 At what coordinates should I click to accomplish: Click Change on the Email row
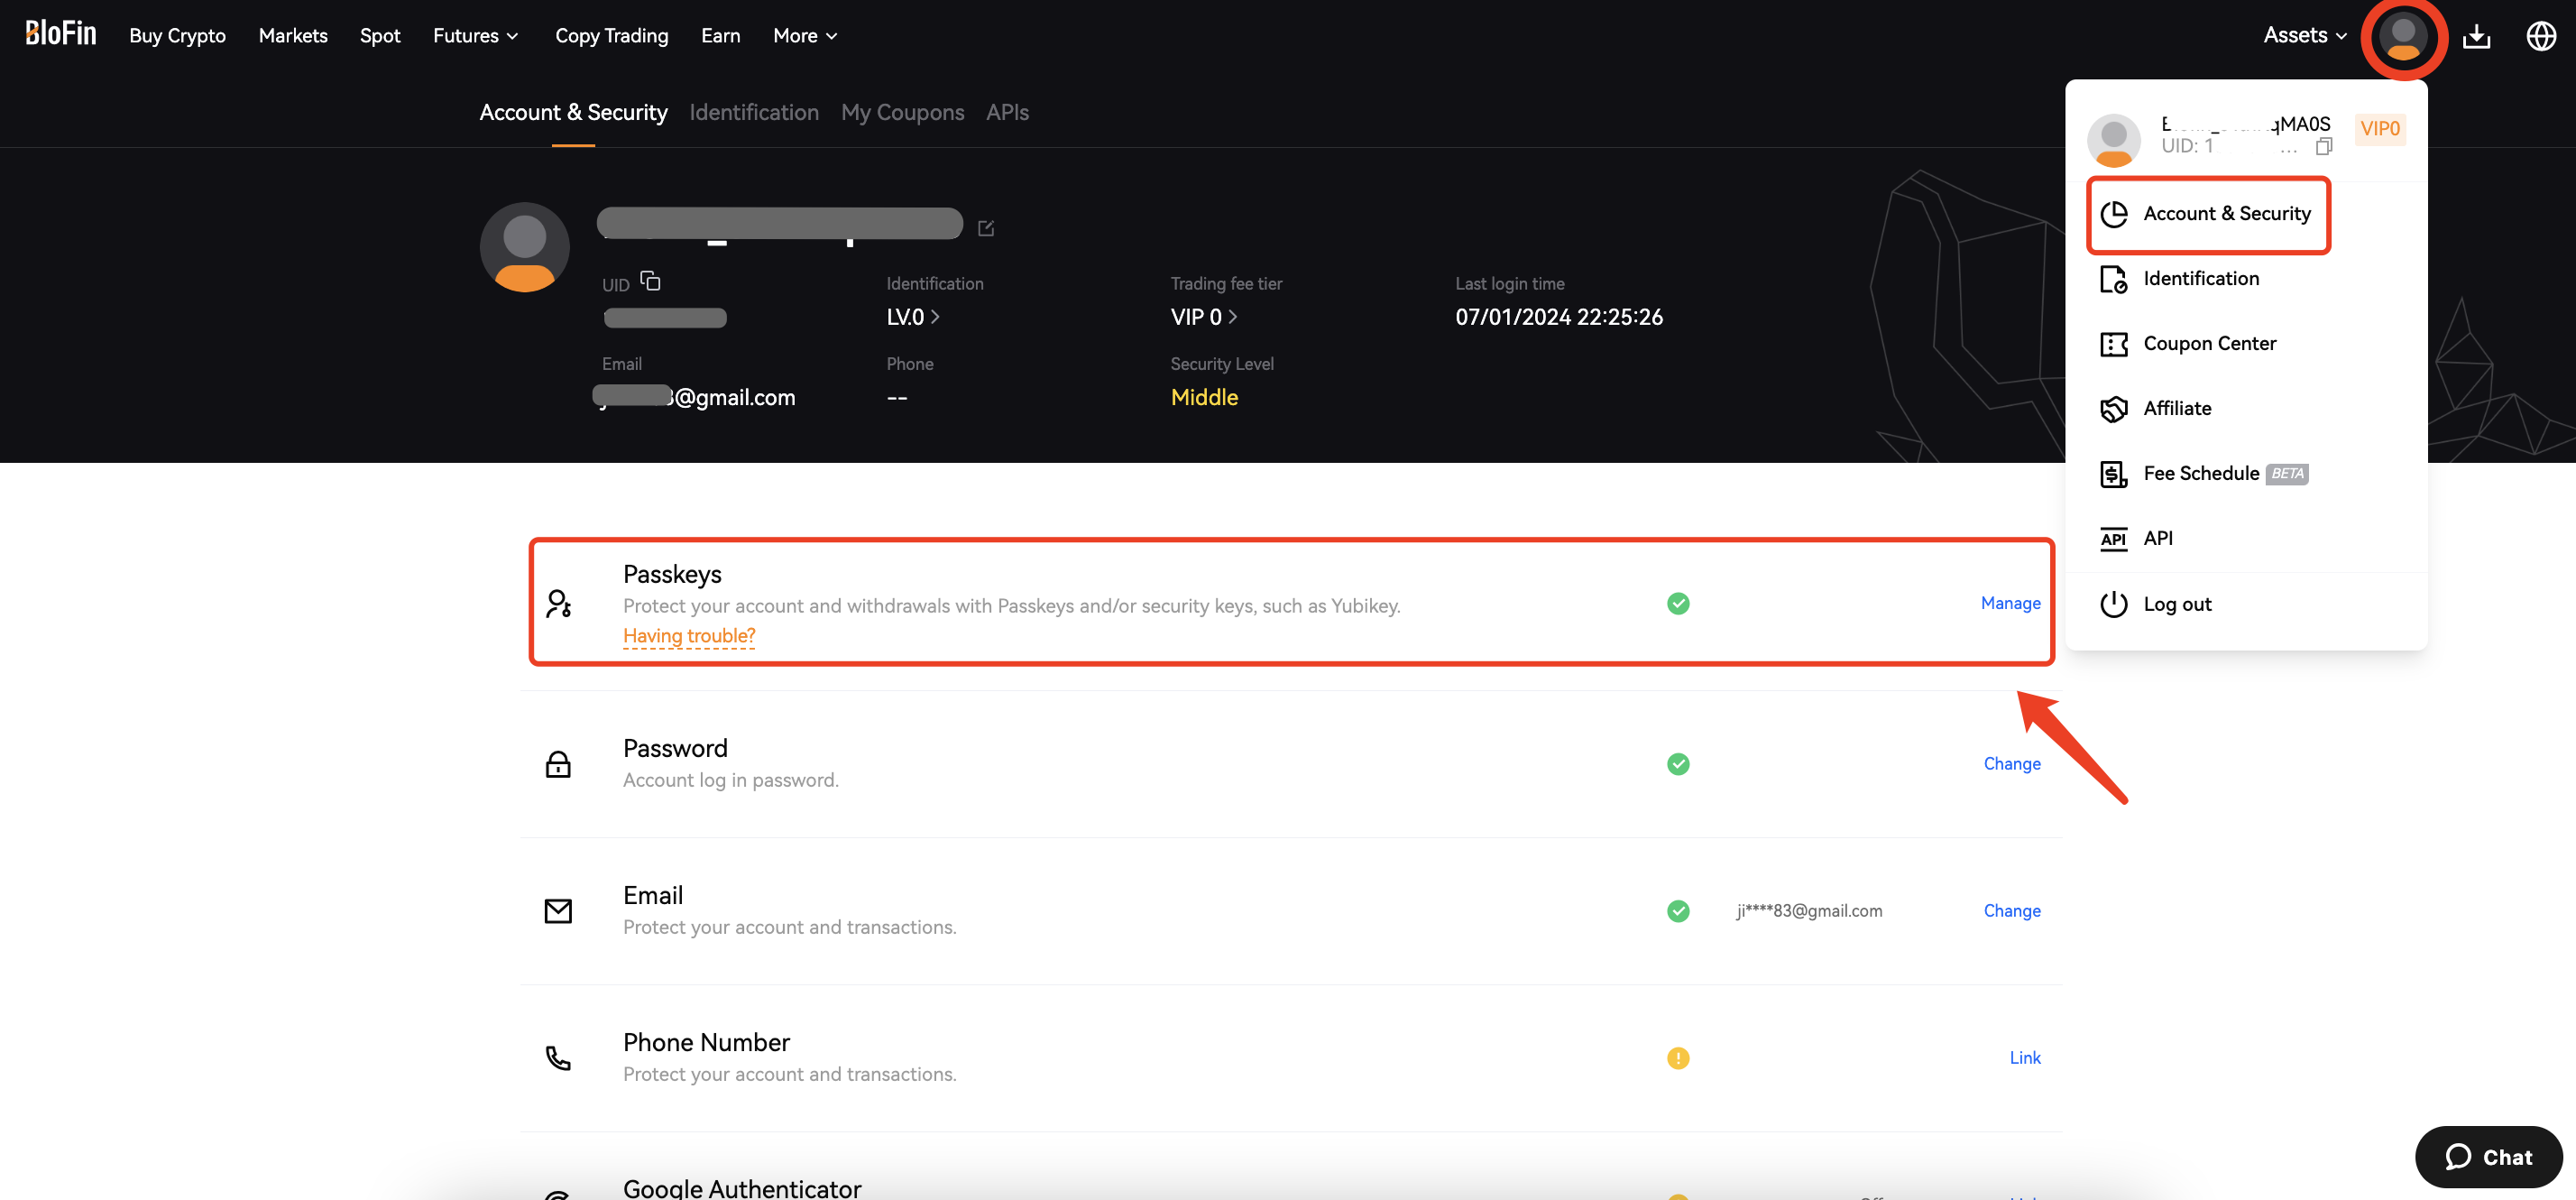coord(2012,911)
